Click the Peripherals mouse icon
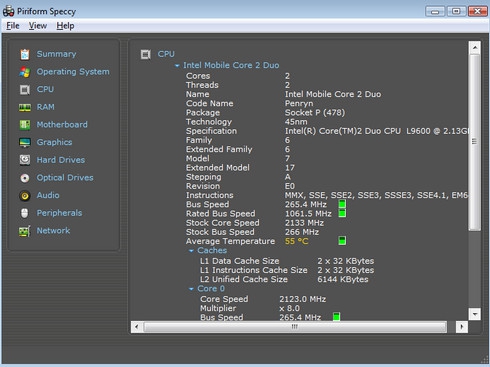490x367 pixels. click(25, 213)
